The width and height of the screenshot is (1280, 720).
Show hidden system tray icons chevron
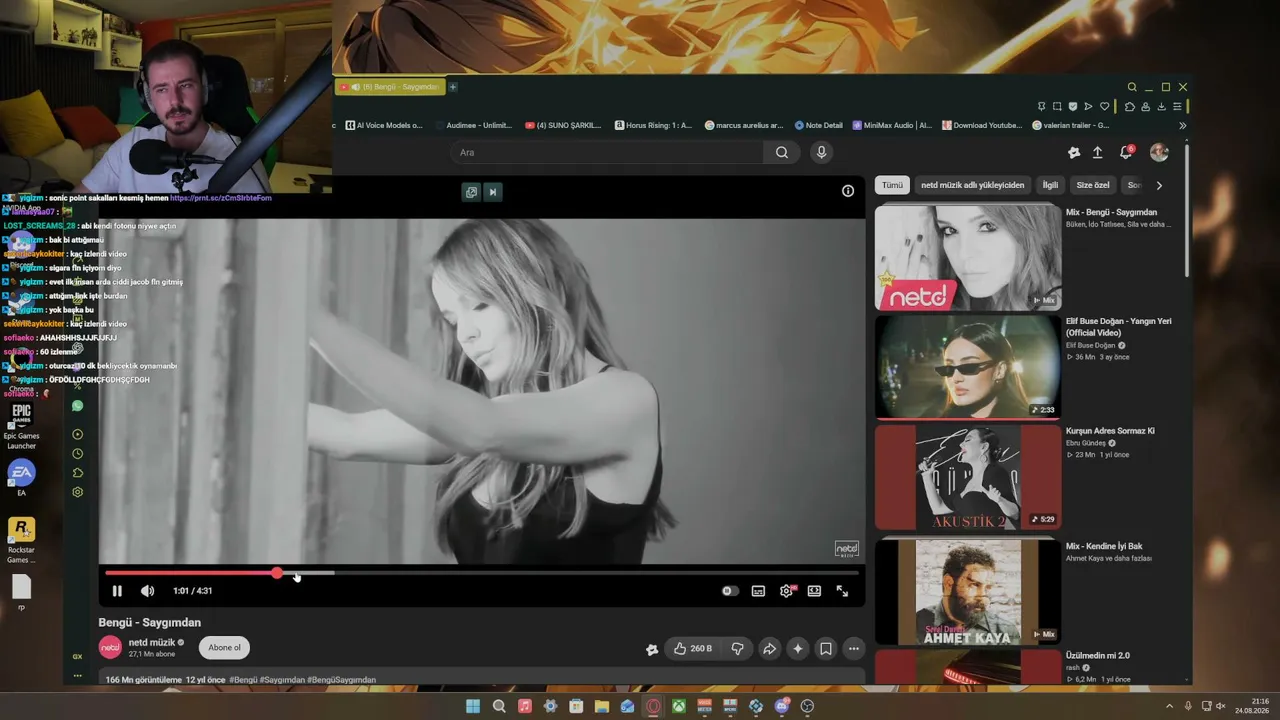click(1169, 706)
